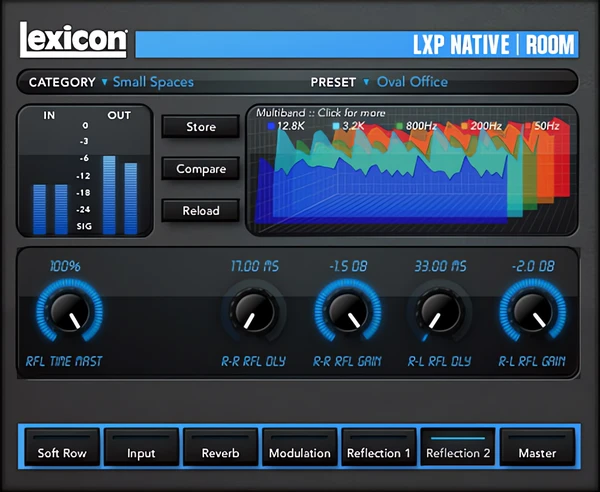600x492 pixels.
Task: Click the 33.00 MS delay value
Action: pos(441,266)
